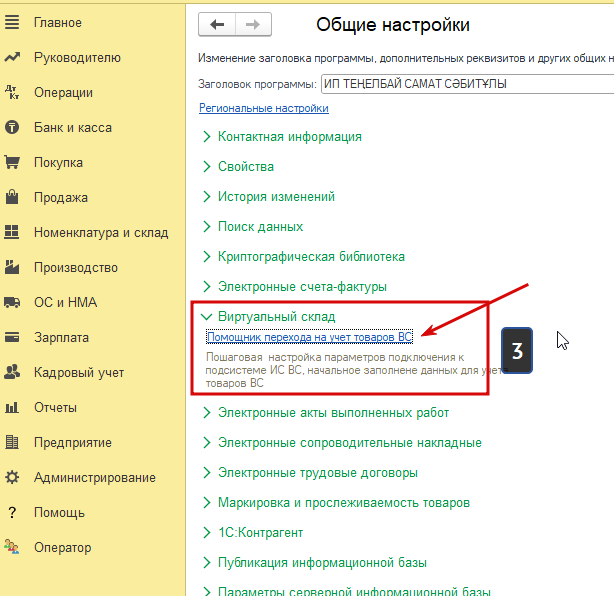Screen dimensions: 614x596
Task: Open the Отчеты section
Action: (x=55, y=407)
